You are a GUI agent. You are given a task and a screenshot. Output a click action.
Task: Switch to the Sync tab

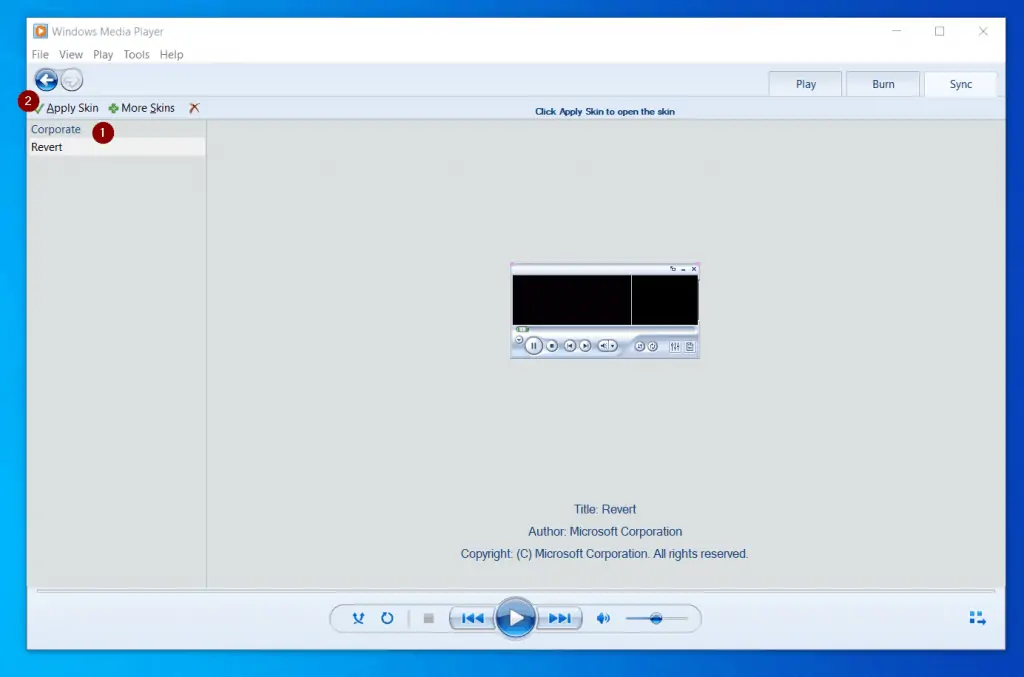pos(960,83)
